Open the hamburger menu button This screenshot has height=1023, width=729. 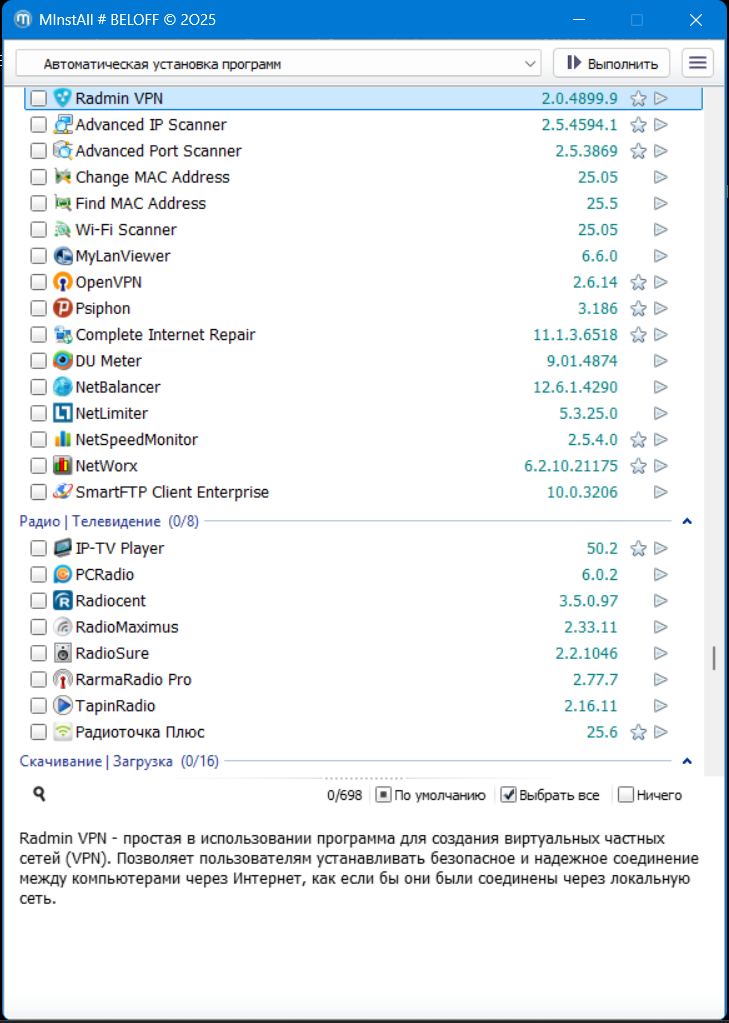point(698,63)
